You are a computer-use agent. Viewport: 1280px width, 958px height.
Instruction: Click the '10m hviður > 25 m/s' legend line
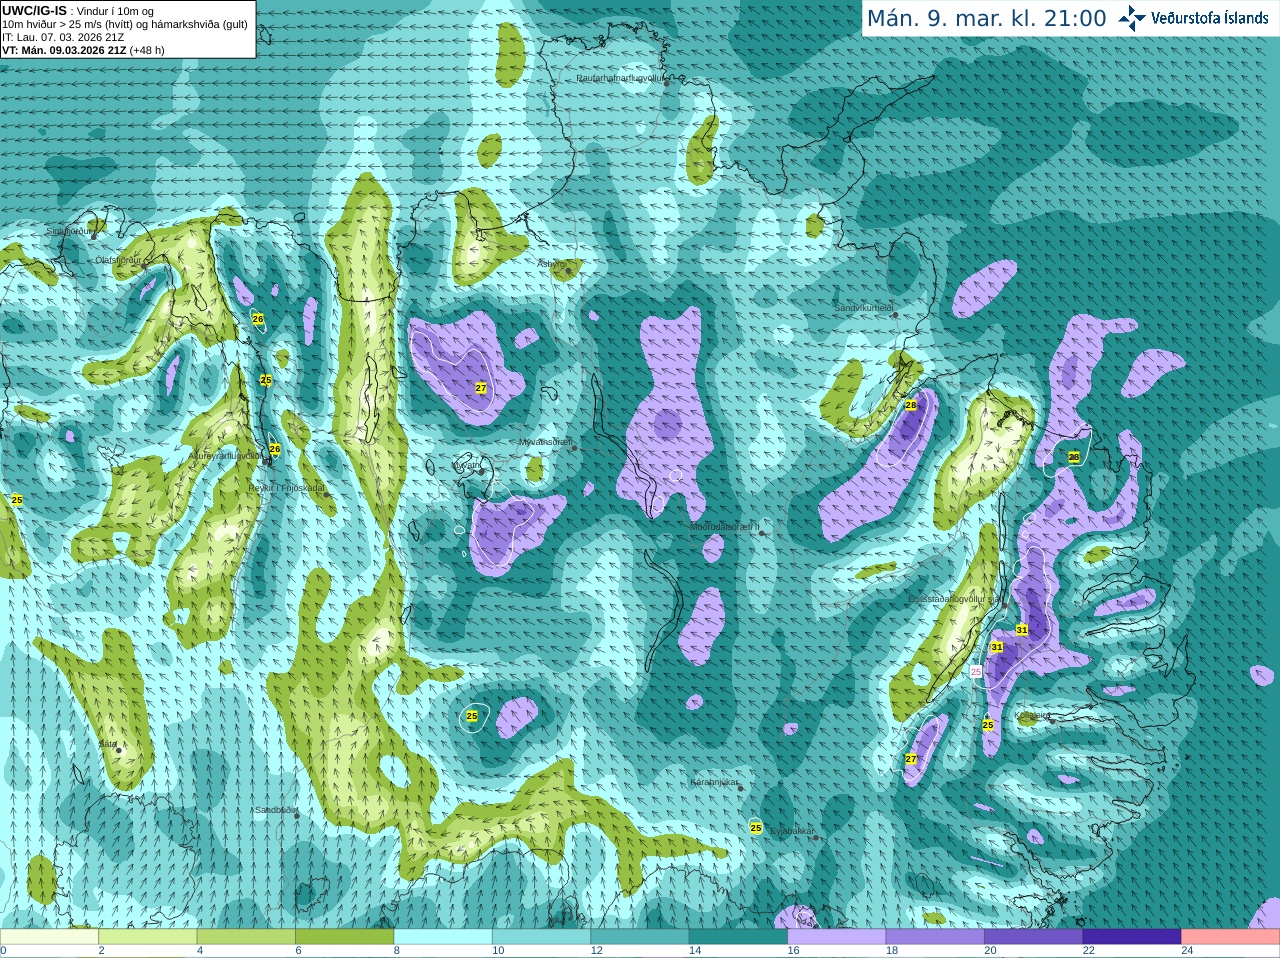[125, 24]
